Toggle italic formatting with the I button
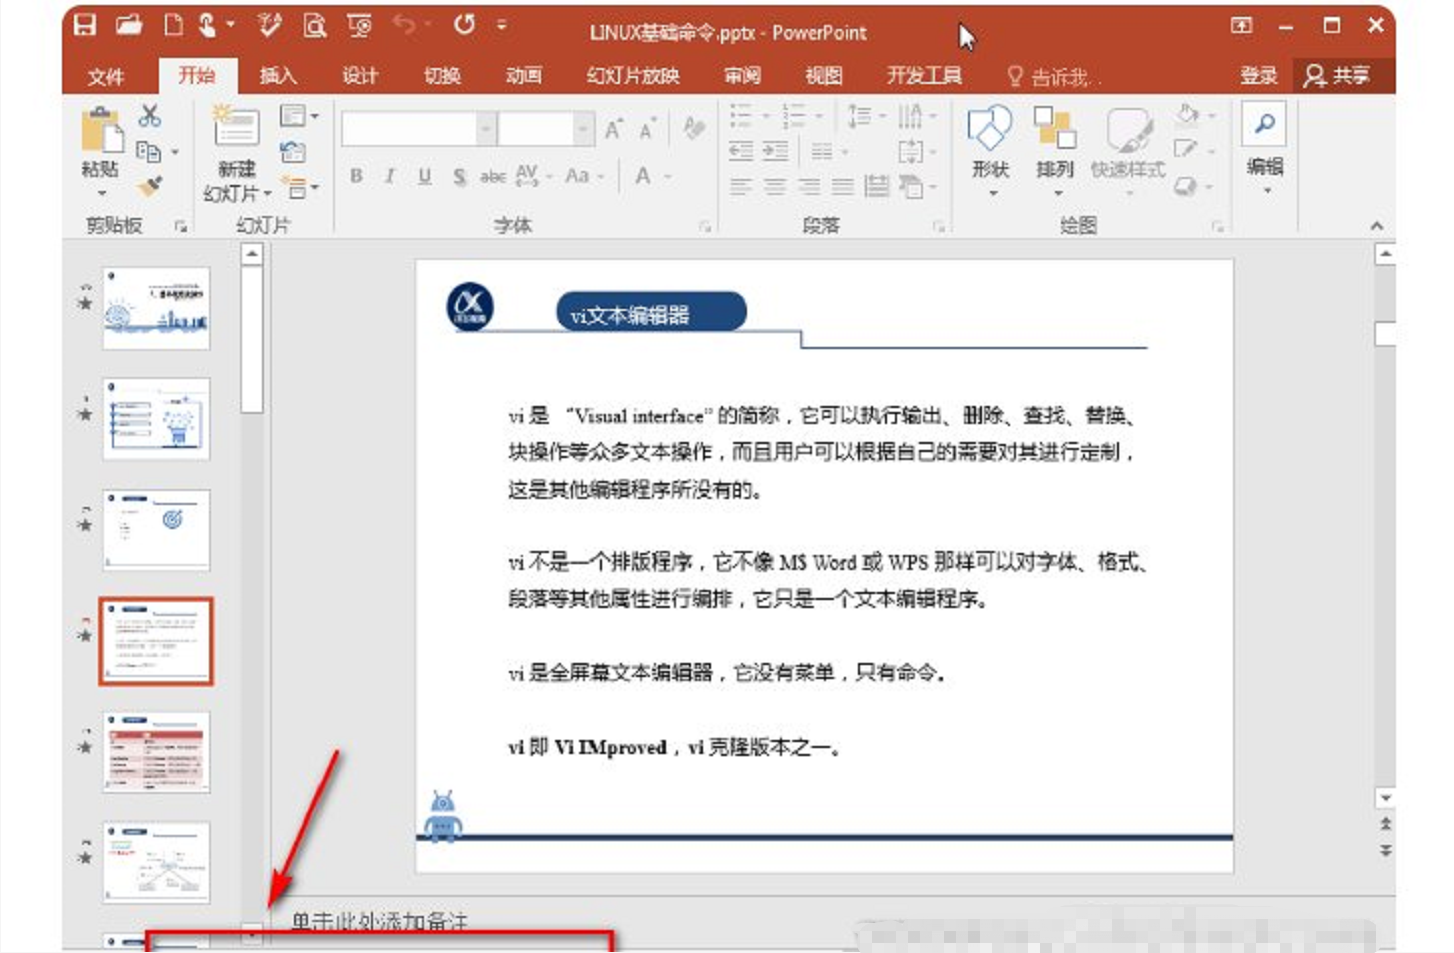 tap(390, 176)
